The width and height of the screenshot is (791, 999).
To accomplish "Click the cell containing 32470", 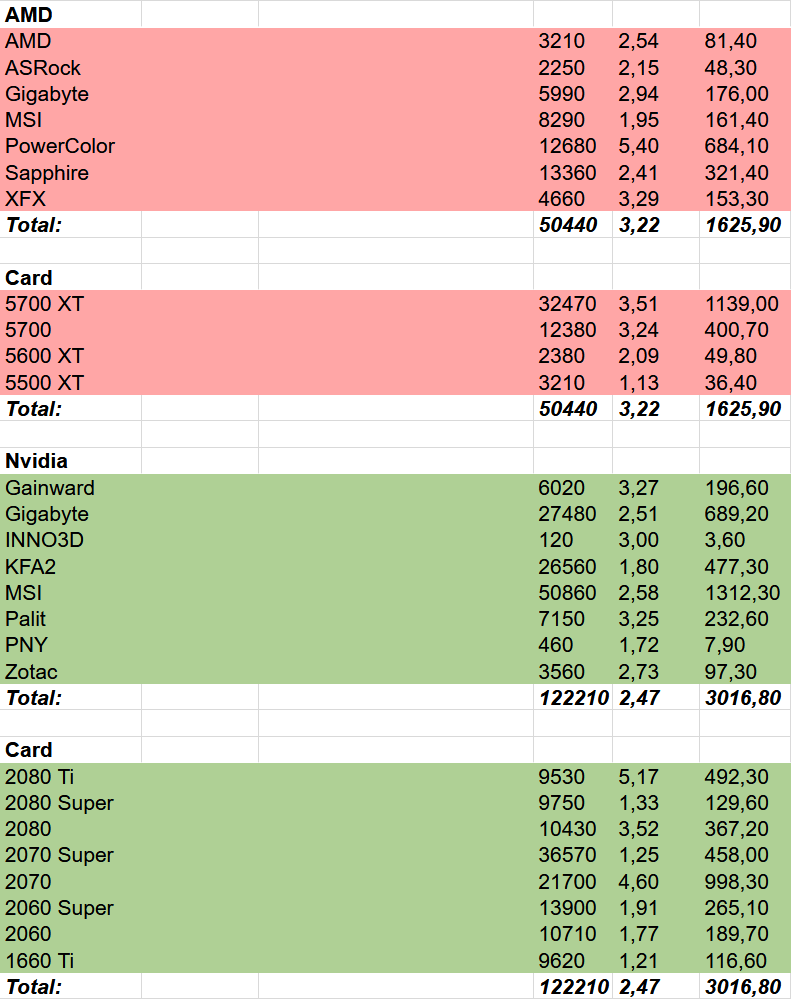I will [x=567, y=304].
